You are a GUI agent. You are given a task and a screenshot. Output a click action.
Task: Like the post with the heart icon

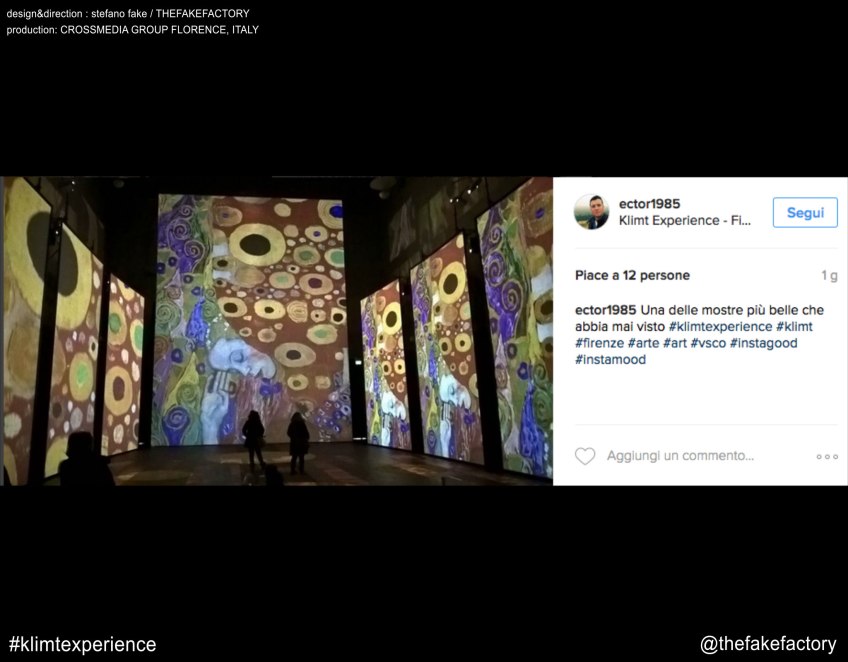coord(585,456)
